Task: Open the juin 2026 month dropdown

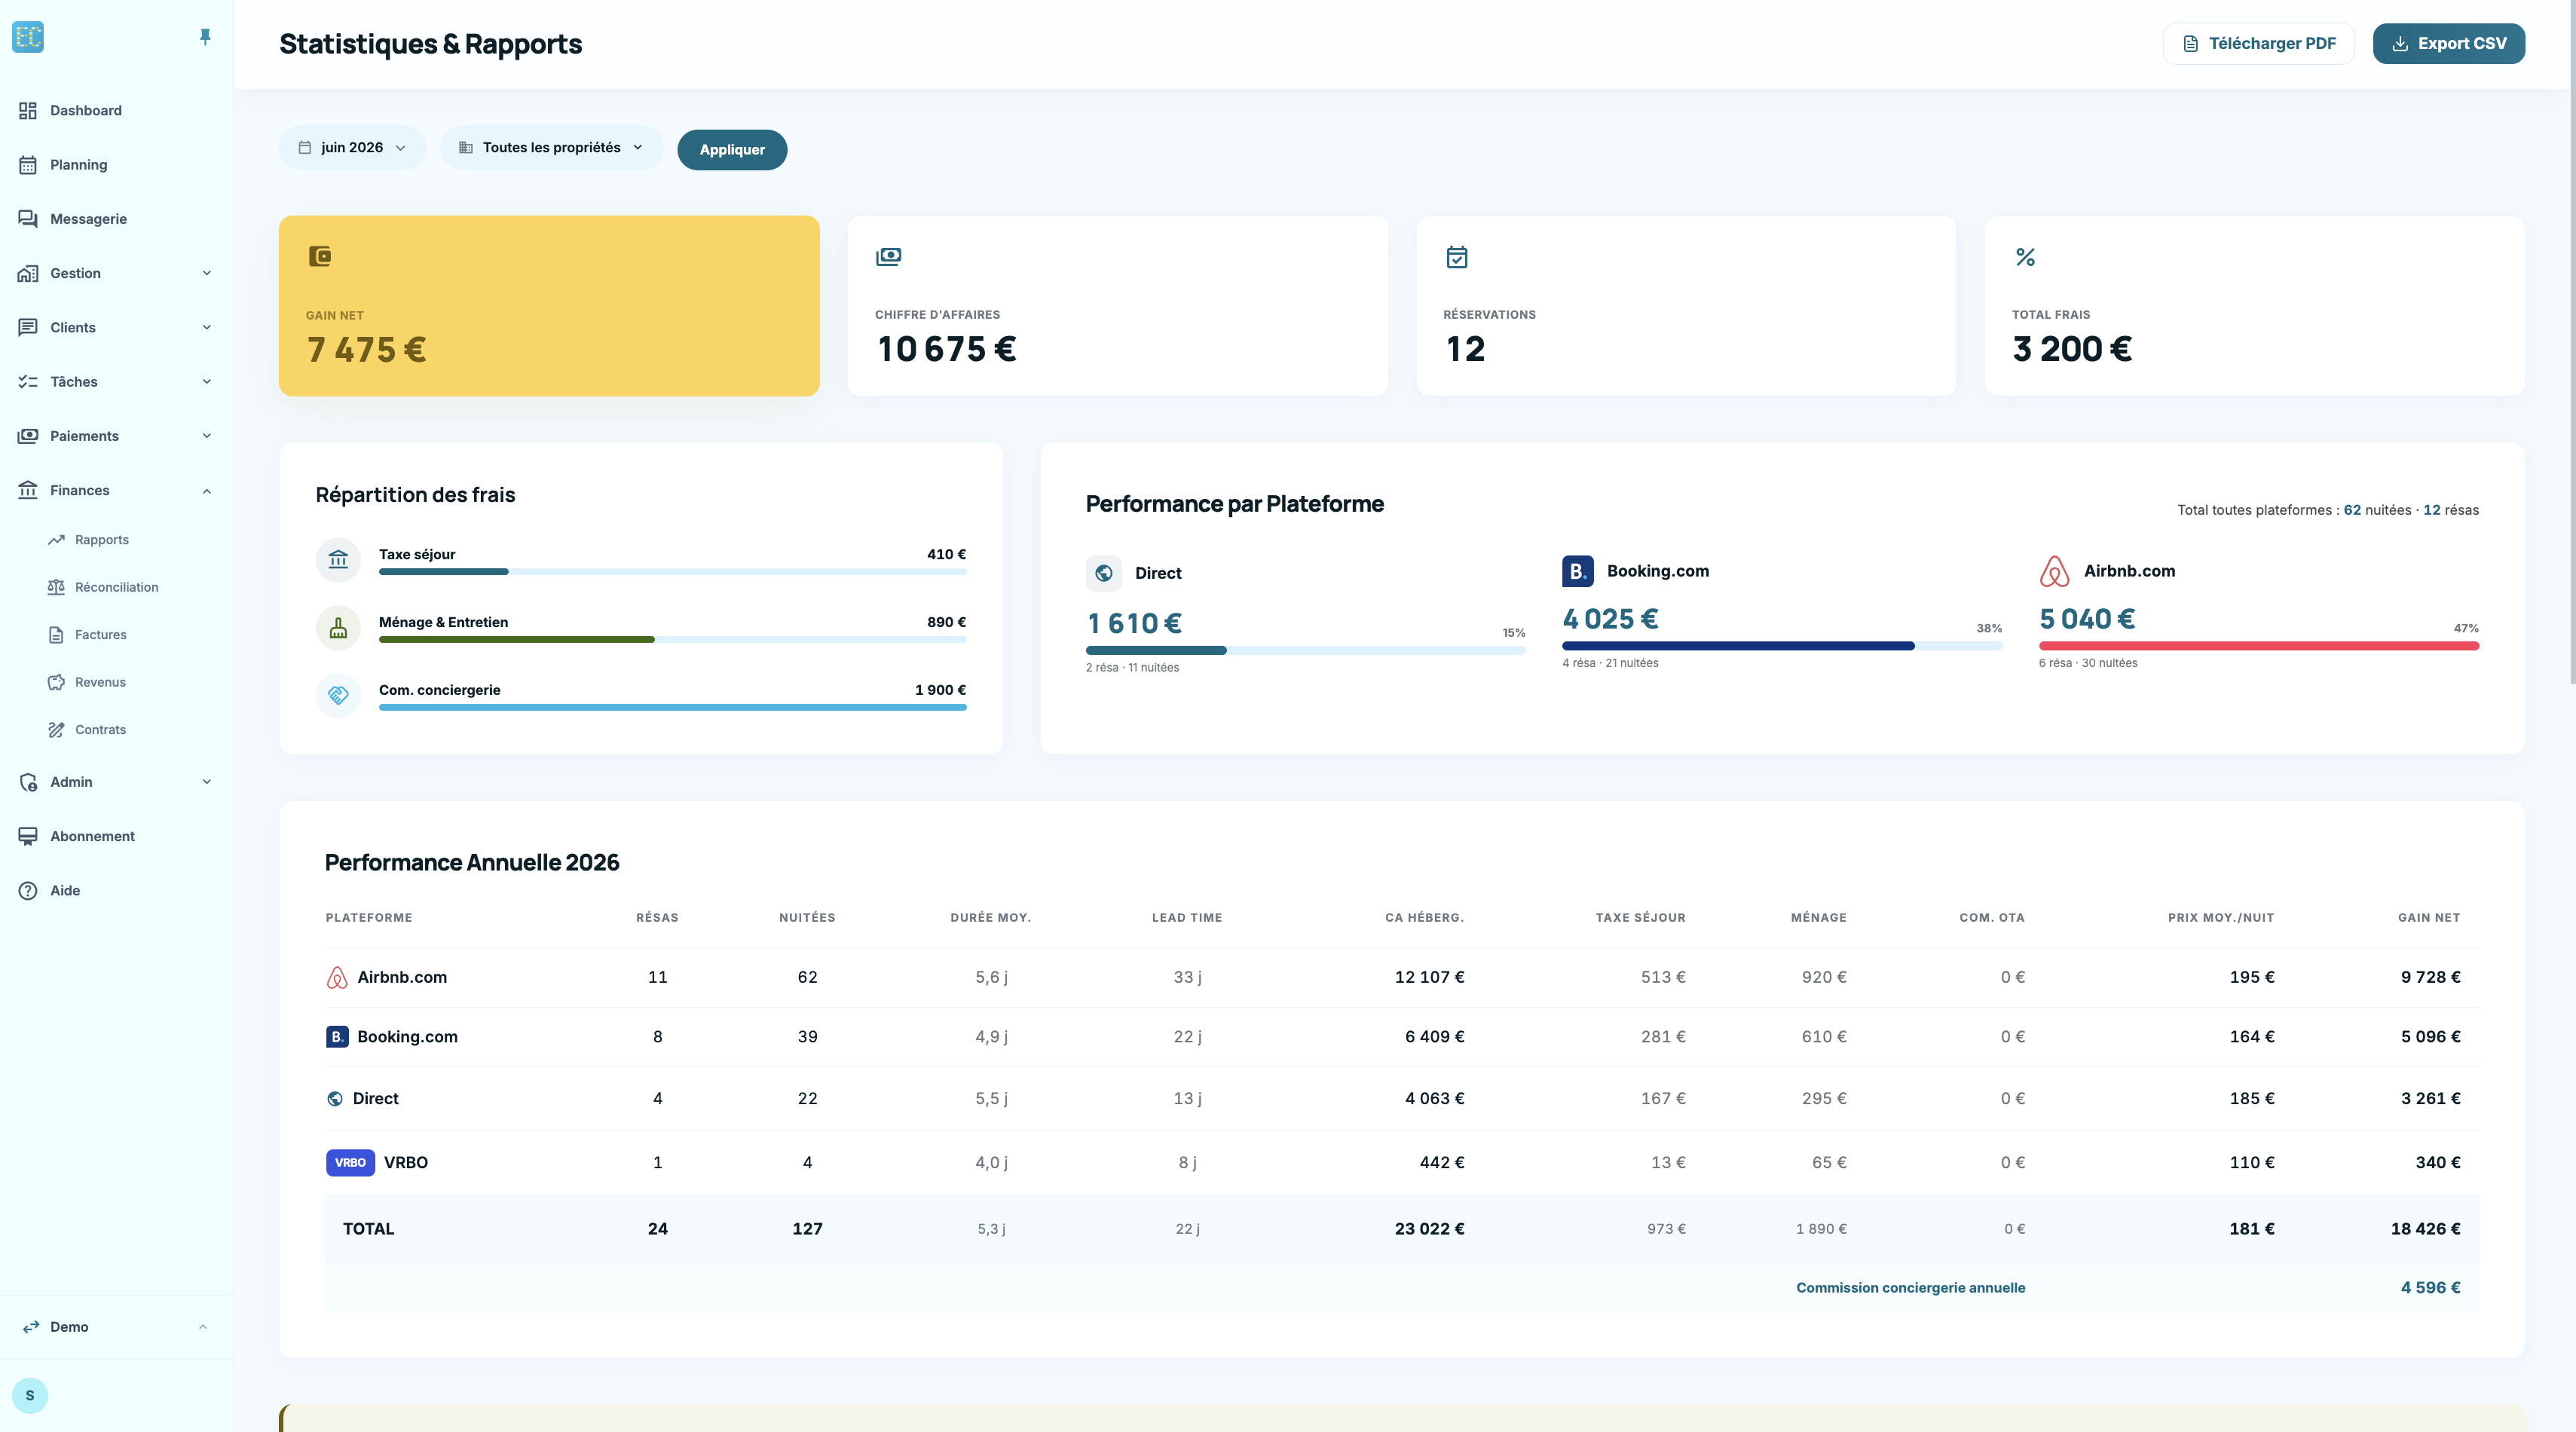Action: click(352, 148)
